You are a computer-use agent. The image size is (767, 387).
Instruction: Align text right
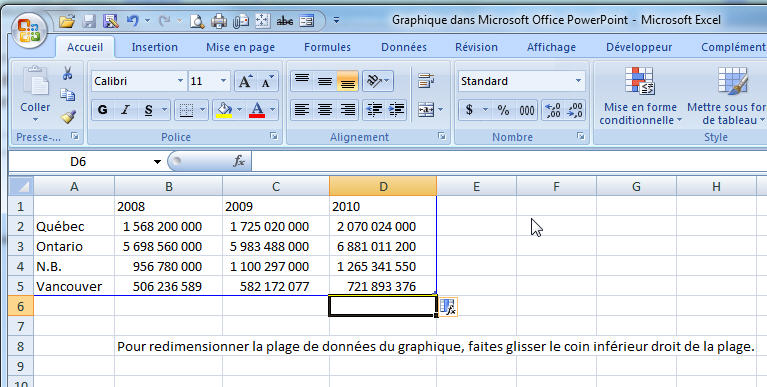(347, 110)
